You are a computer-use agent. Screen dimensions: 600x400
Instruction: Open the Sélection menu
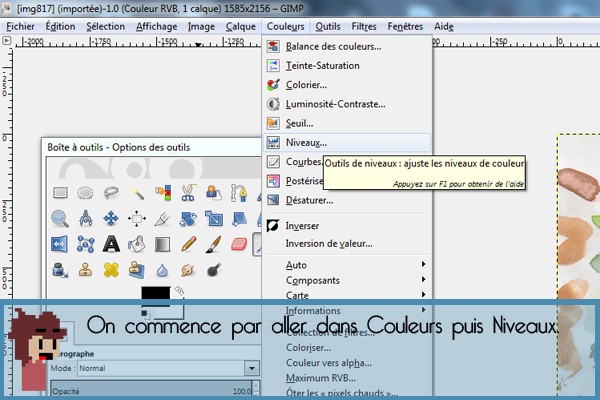[x=106, y=26]
